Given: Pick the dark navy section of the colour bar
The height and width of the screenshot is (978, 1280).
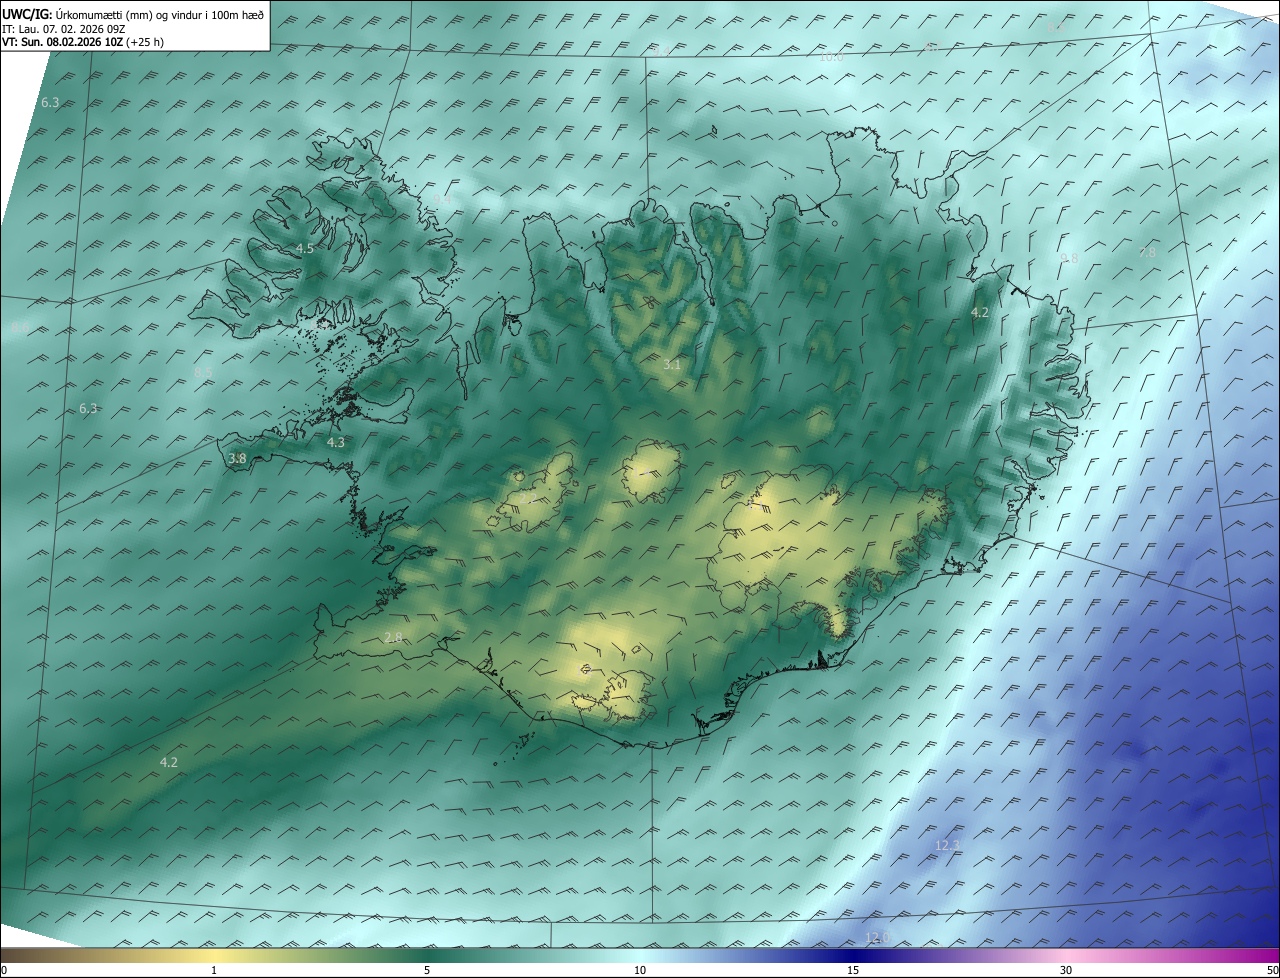Looking at the screenshot, I should tap(853, 955).
